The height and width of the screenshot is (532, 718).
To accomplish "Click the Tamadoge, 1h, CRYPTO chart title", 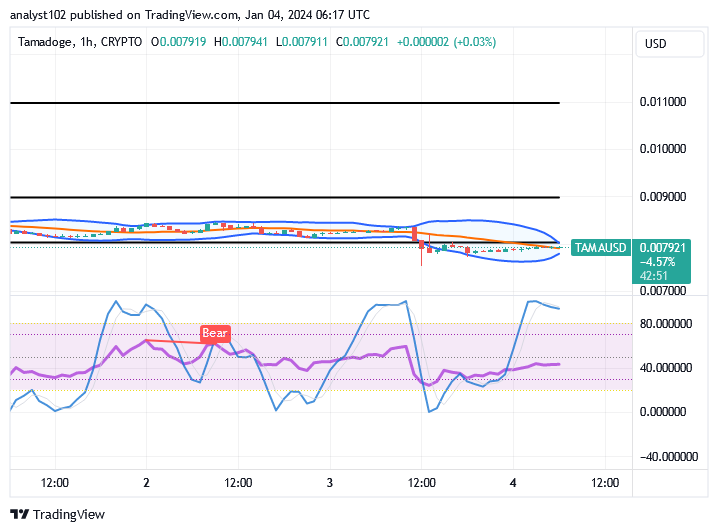I will tap(80, 42).
